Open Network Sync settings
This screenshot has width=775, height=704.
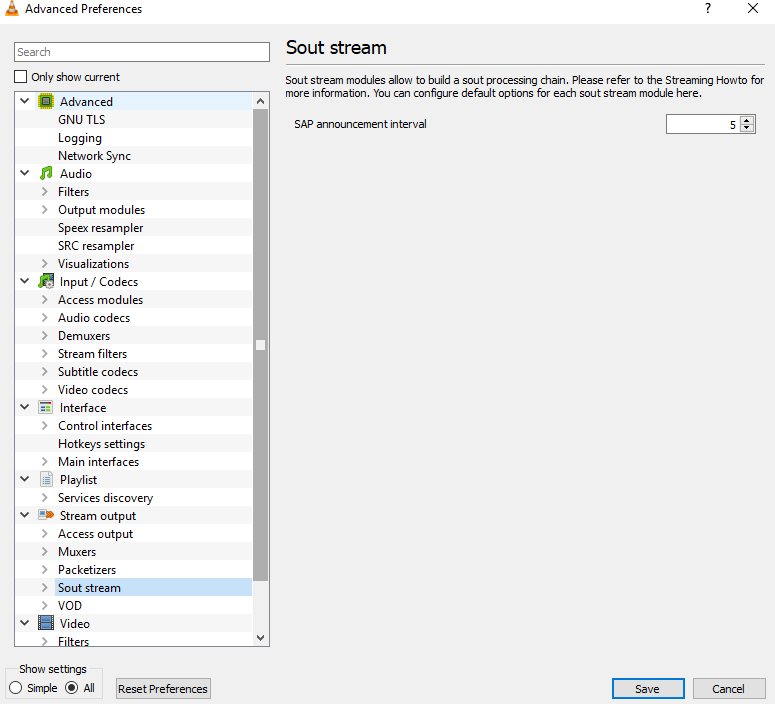click(94, 156)
